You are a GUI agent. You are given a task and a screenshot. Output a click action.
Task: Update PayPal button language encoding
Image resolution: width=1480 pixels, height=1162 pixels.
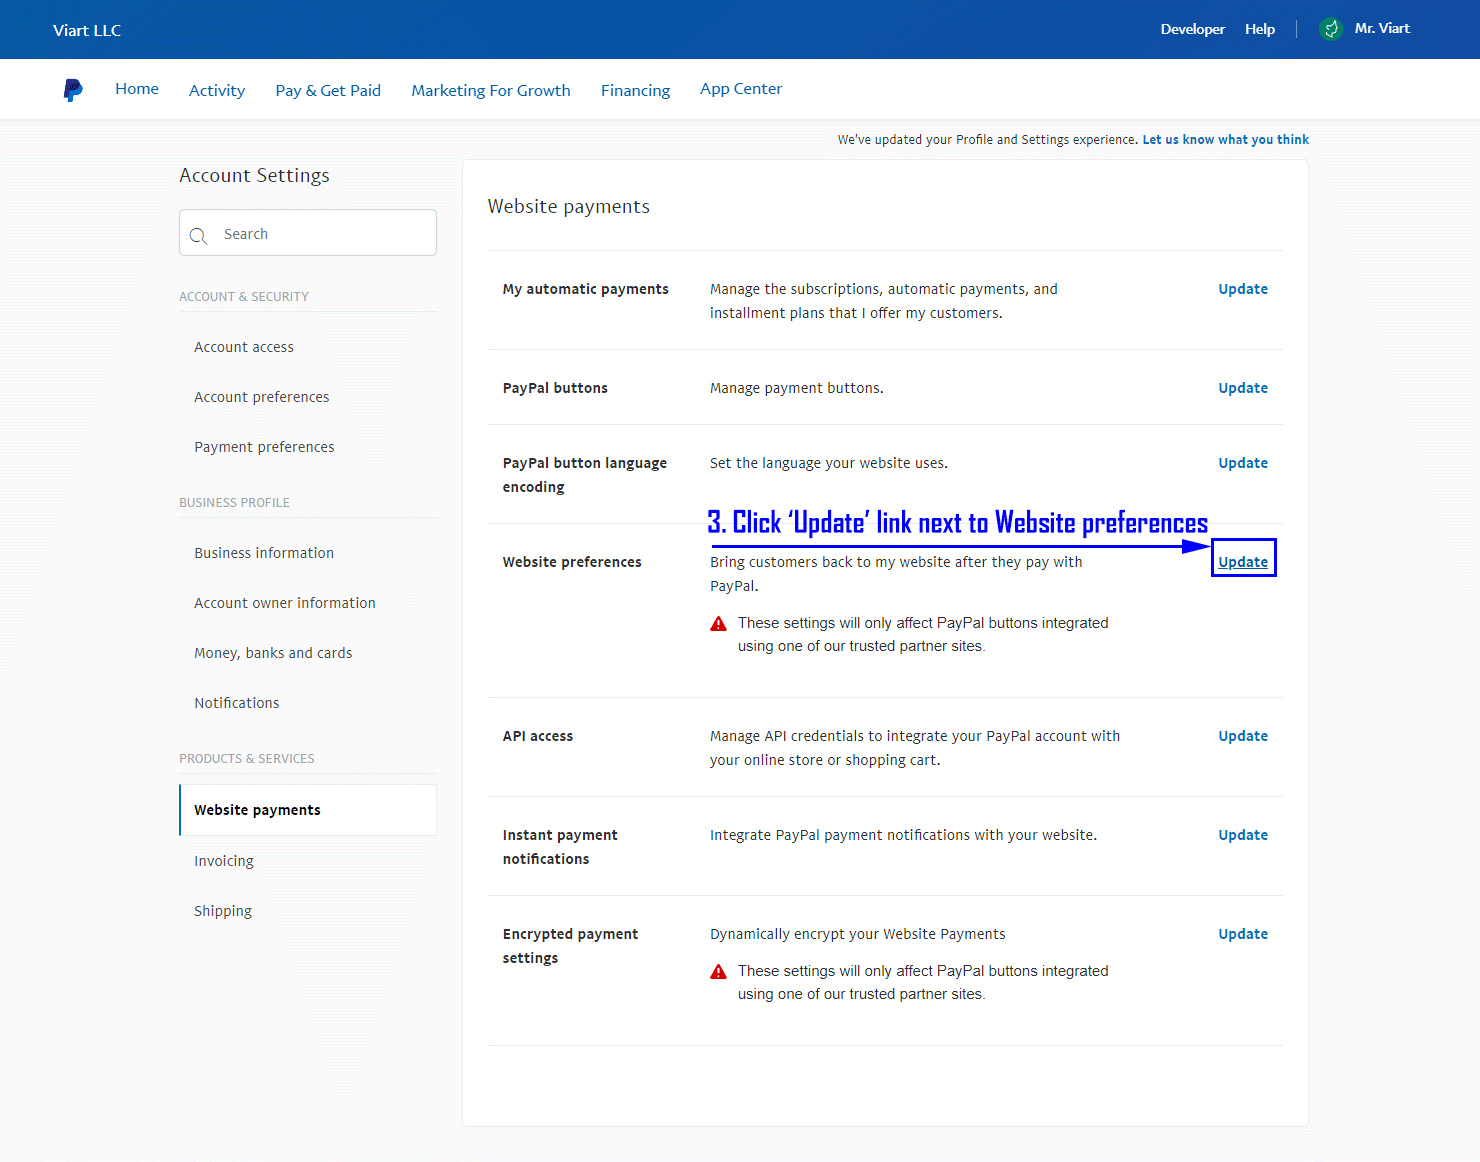pyautogui.click(x=1243, y=463)
